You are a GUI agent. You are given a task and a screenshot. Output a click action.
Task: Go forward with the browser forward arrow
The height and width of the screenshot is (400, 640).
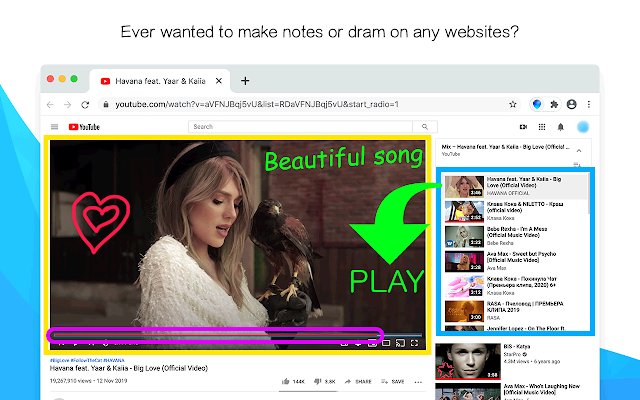coord(67,105)
